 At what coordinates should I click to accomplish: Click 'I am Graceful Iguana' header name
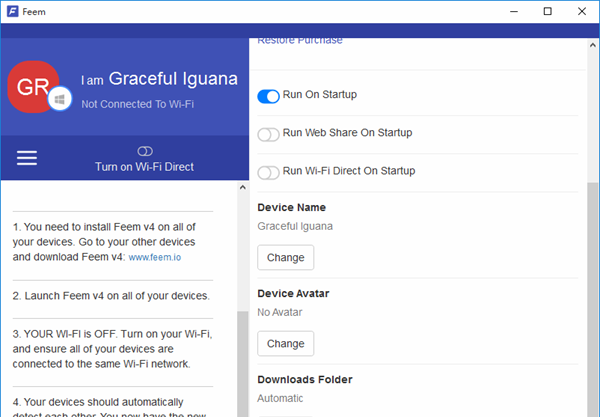click(x=159, y=79)
